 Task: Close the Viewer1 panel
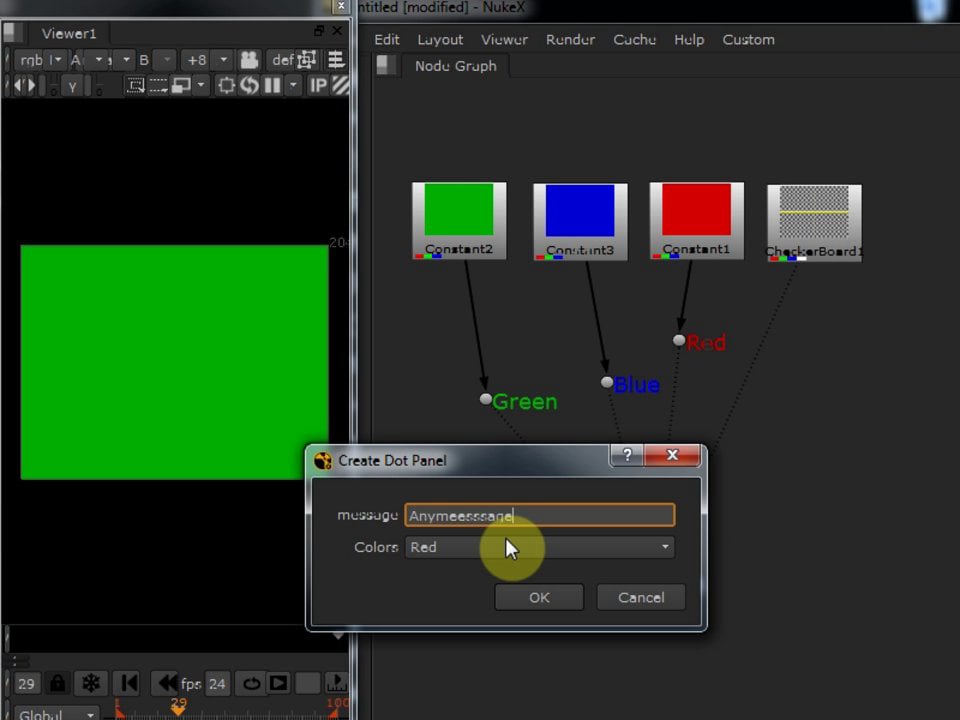337,31
